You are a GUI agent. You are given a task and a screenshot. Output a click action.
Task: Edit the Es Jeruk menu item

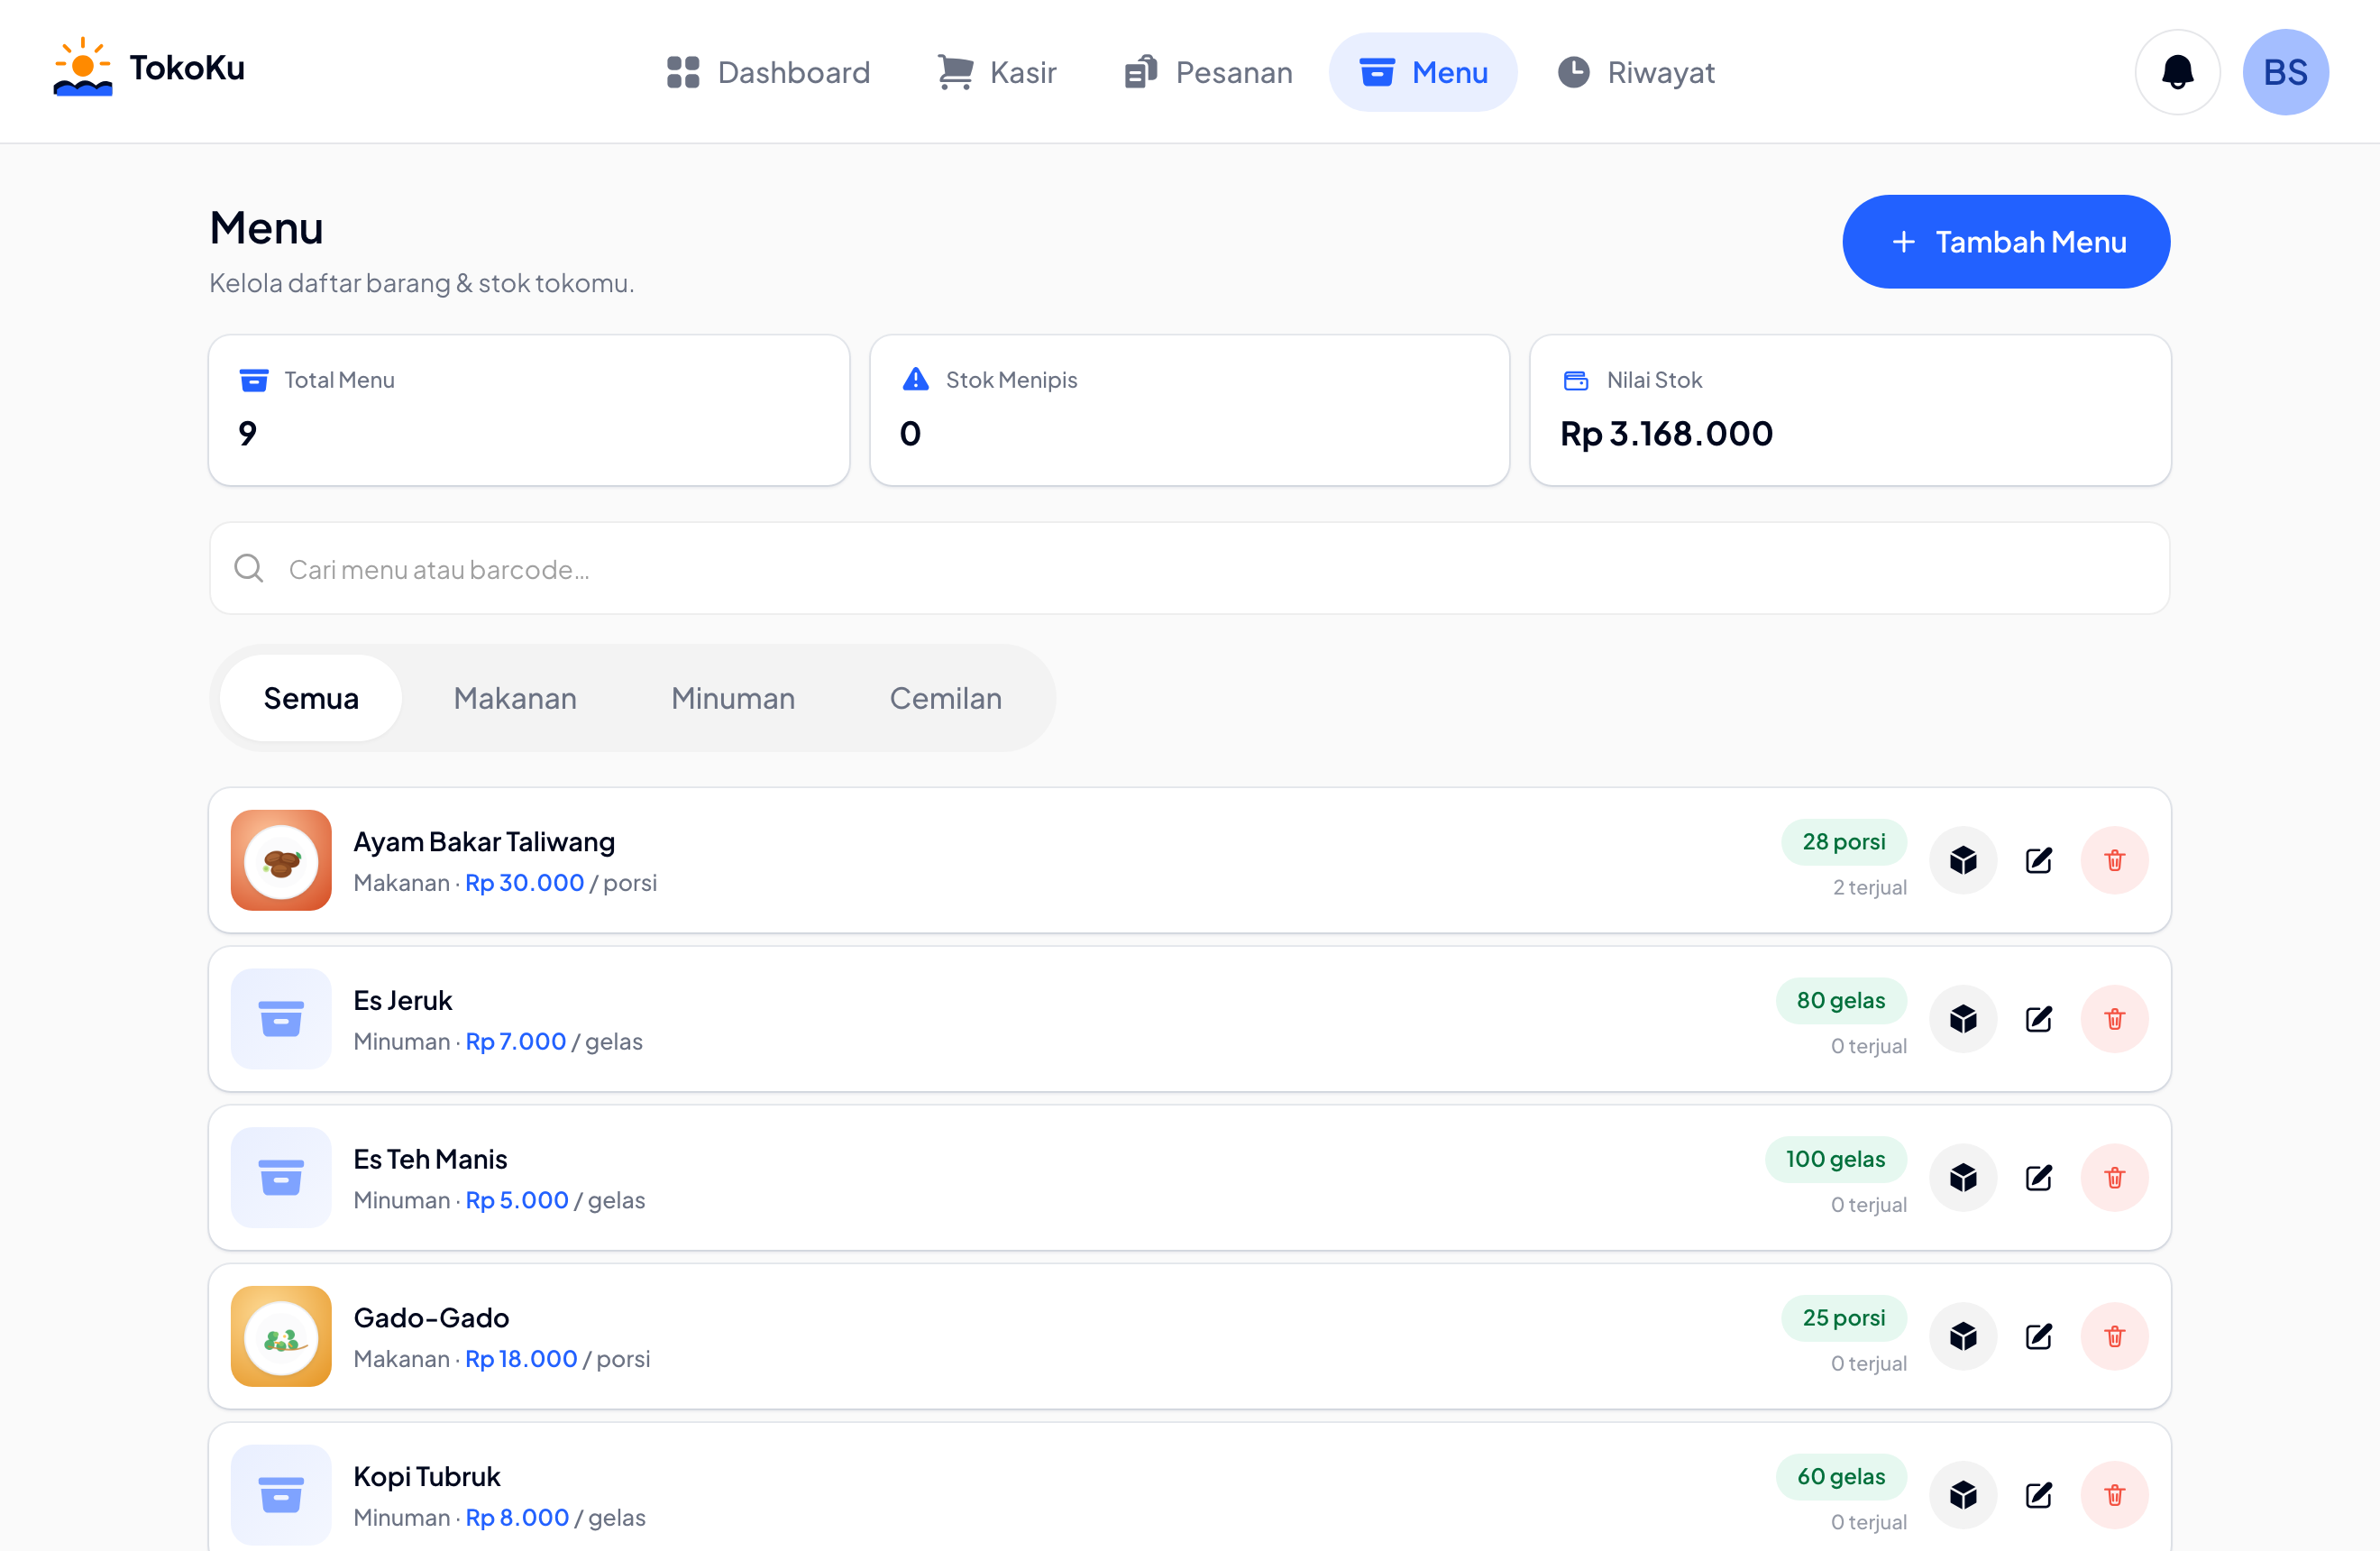2039,1019
